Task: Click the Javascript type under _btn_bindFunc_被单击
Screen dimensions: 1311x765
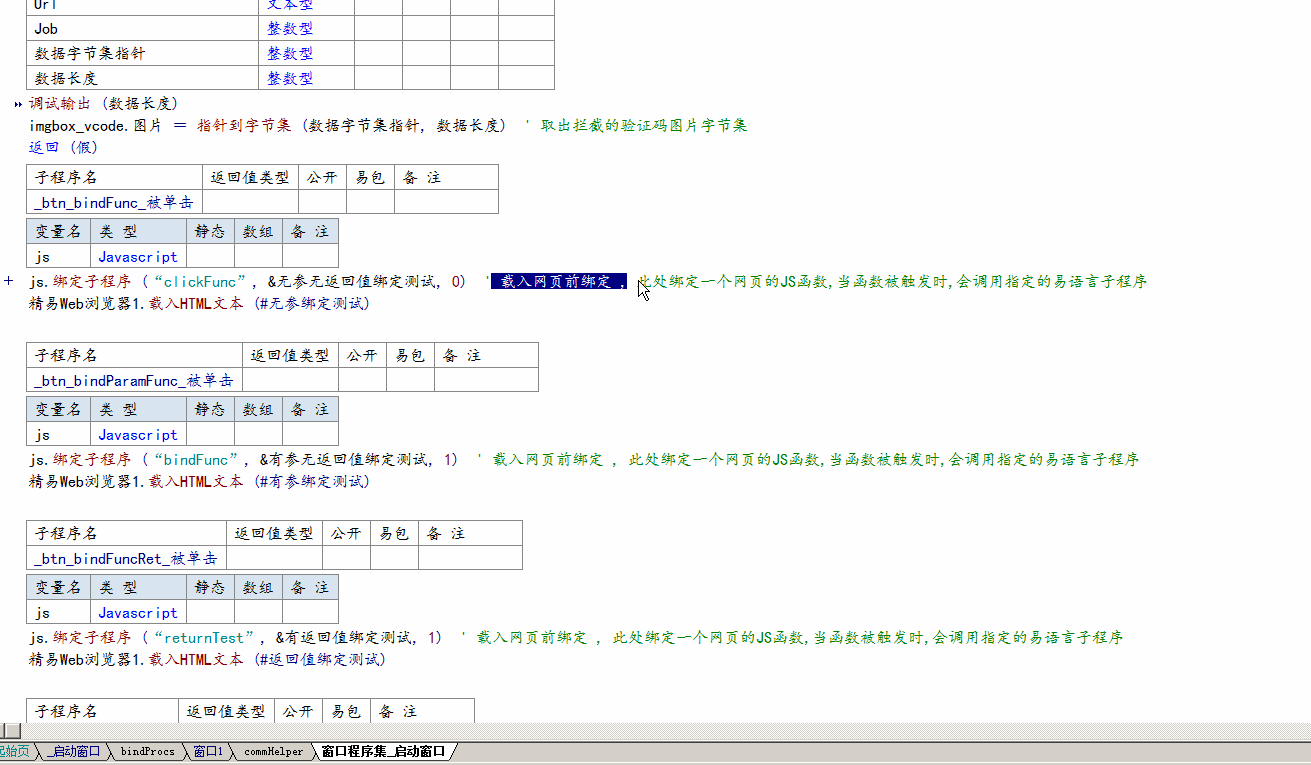Action: (138, 257)
